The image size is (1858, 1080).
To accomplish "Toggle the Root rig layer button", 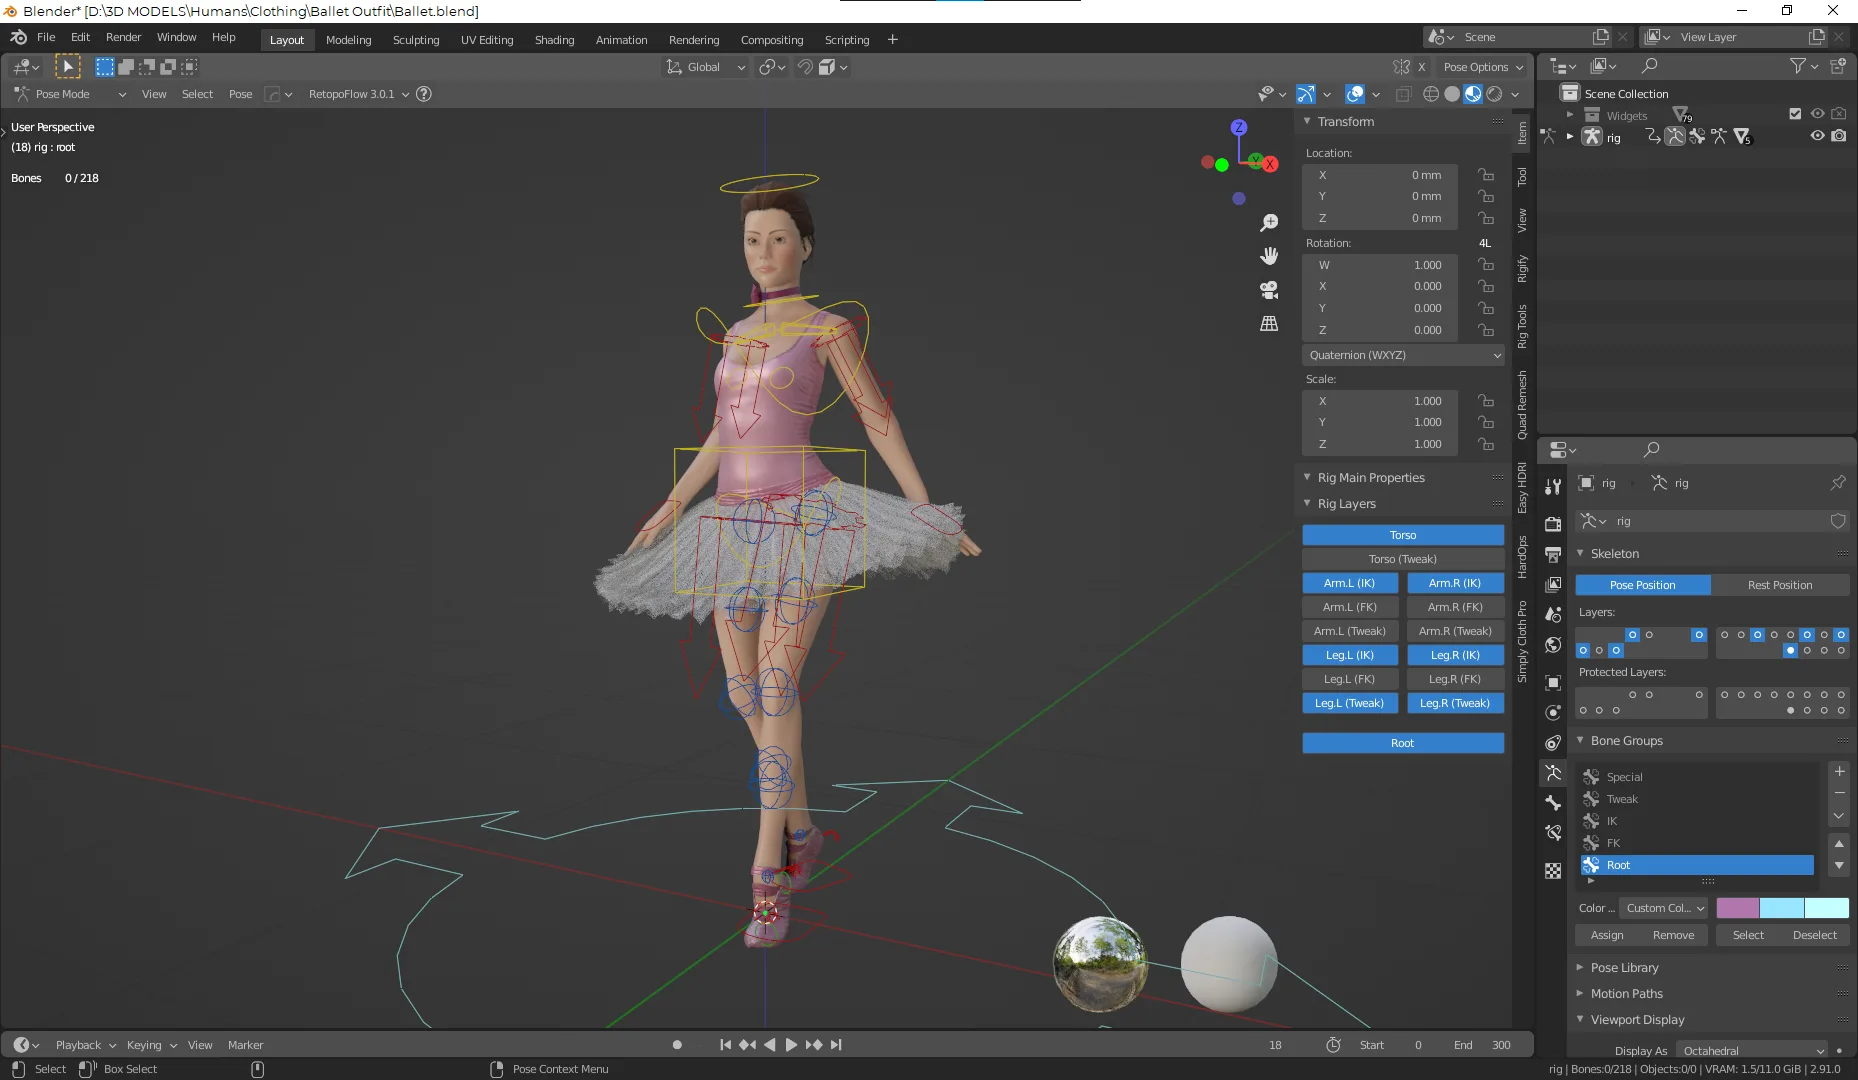I will click(1403, 743).
